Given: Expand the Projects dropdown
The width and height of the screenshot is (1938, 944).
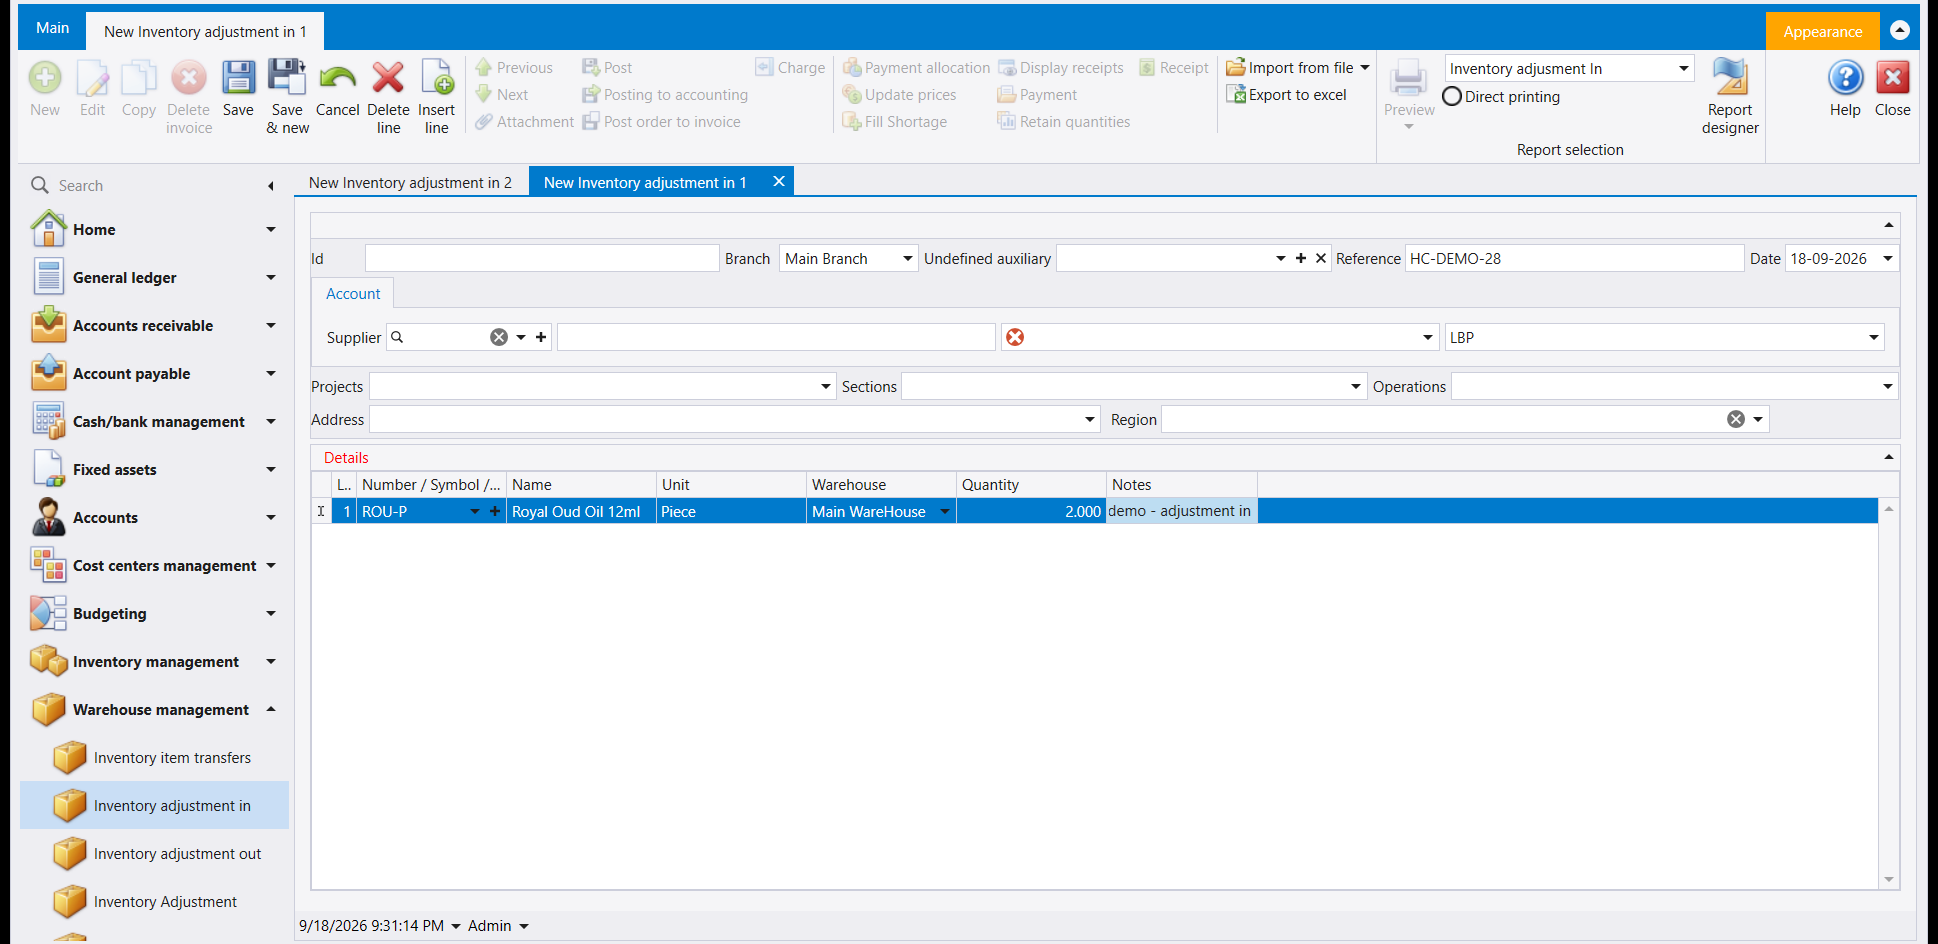Looking at the screenshot, I should (826, 386).
